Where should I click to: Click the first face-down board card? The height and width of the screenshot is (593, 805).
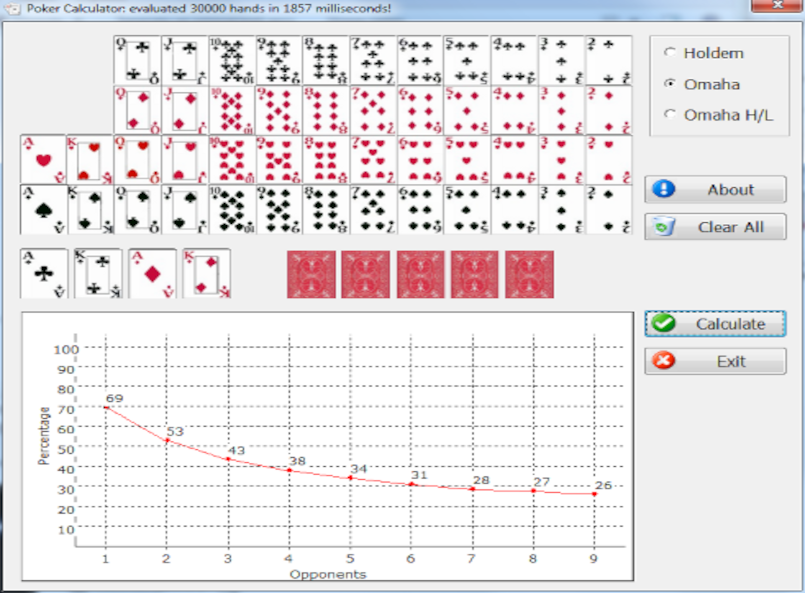coord(311,274)
